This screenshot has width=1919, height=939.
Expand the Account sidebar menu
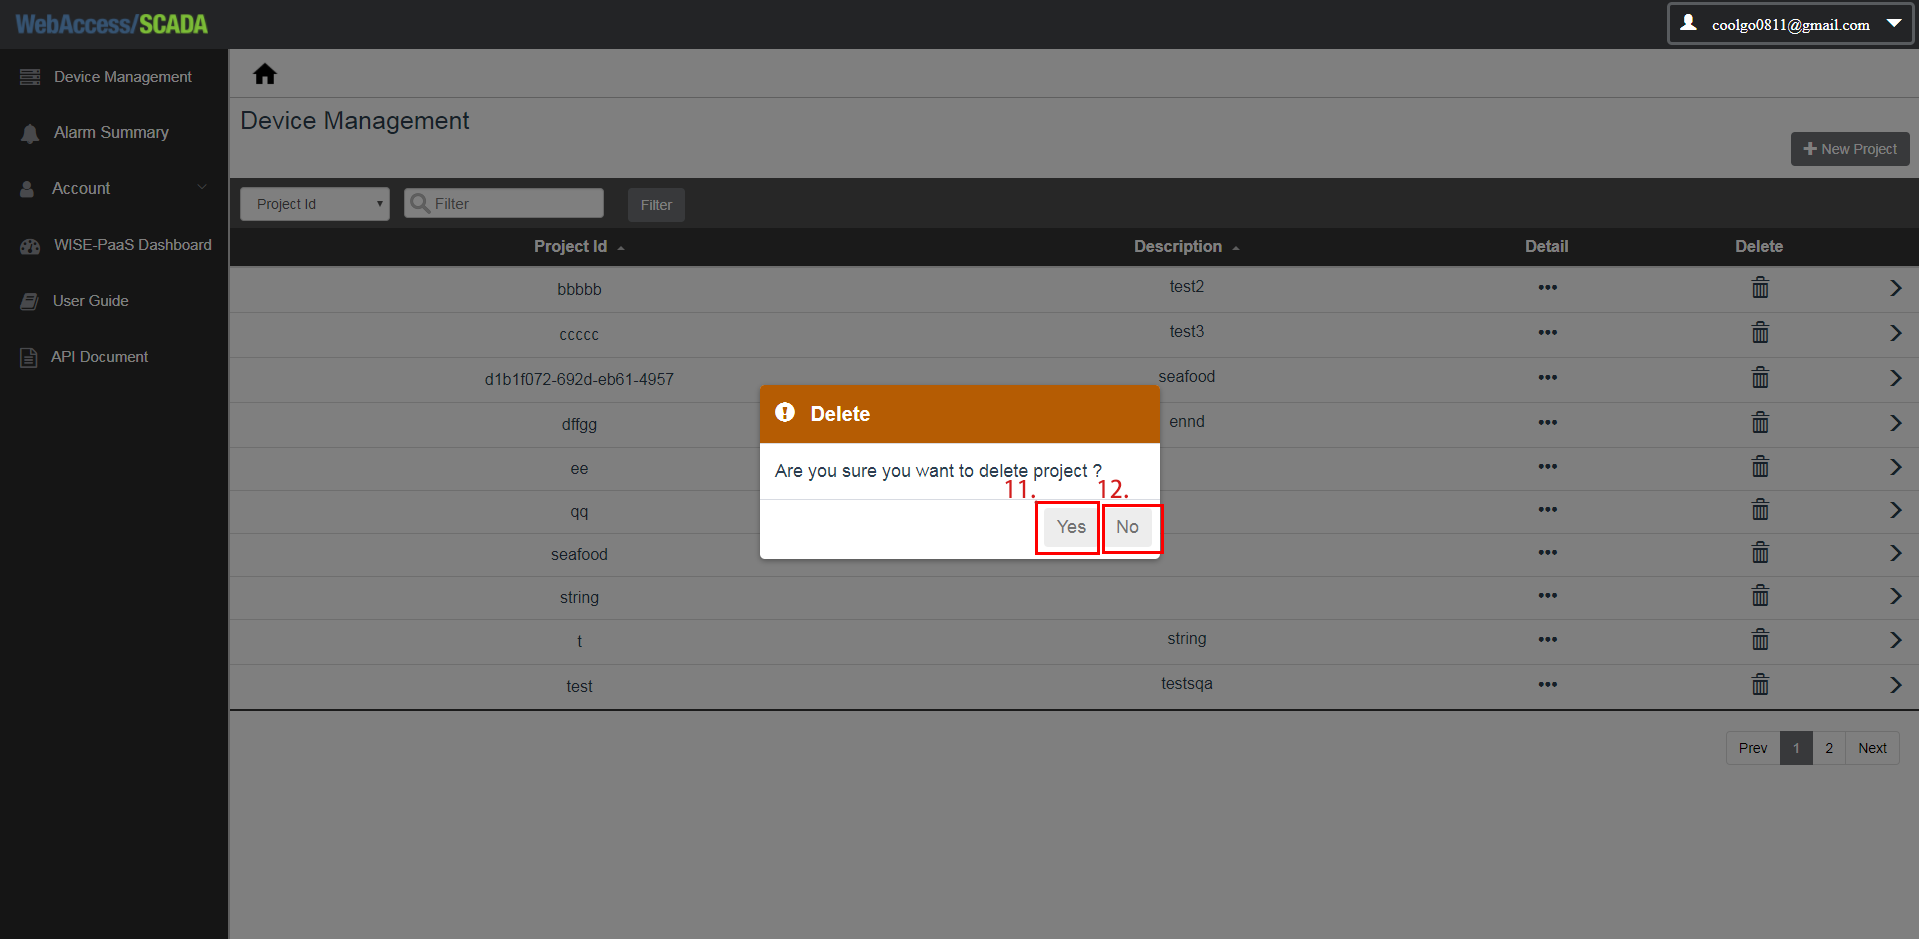[114, 188]
